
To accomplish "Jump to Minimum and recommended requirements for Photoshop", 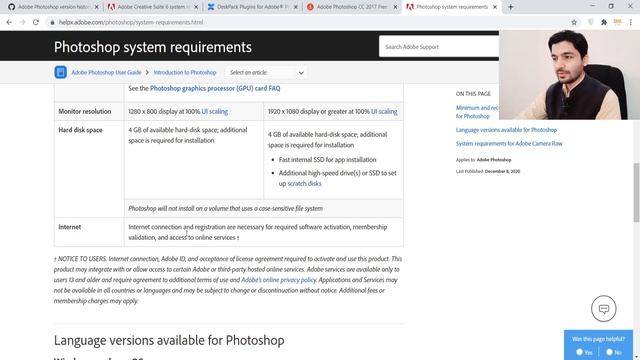I will click(477, 112).
